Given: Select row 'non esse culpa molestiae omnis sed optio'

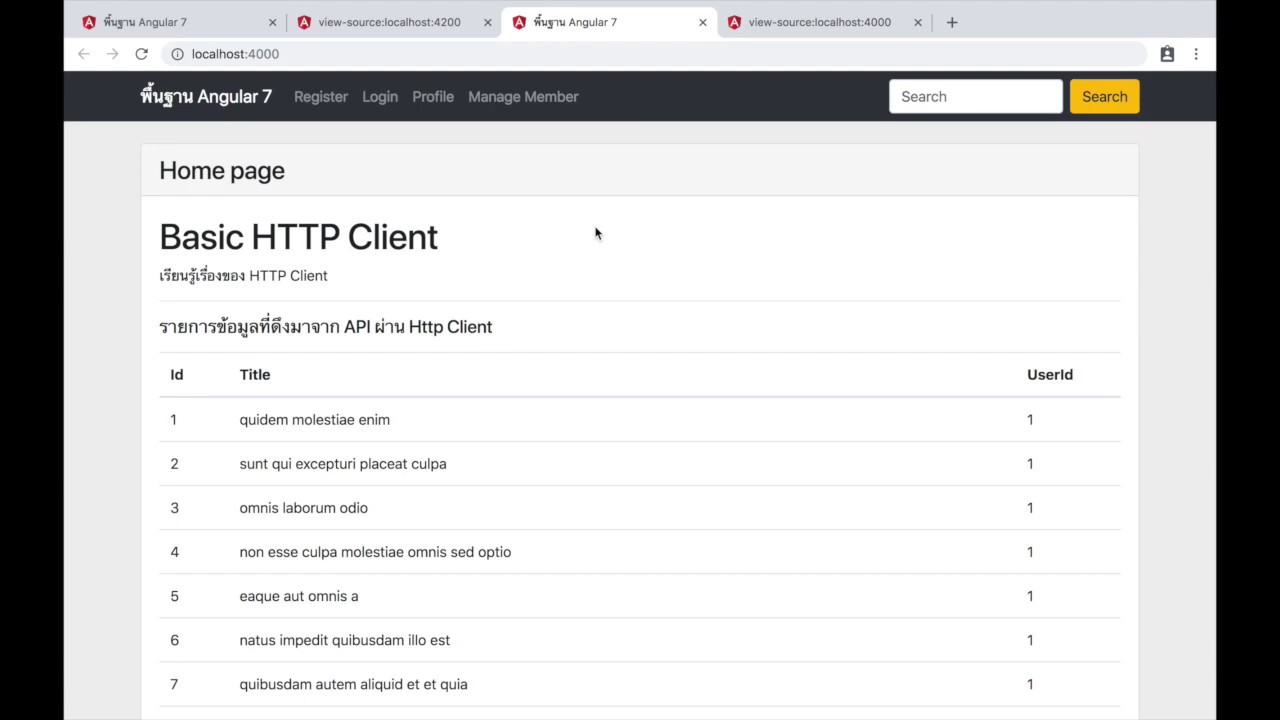Looking at the screenshot, I should pyautogui.click(x=639, y=552).
